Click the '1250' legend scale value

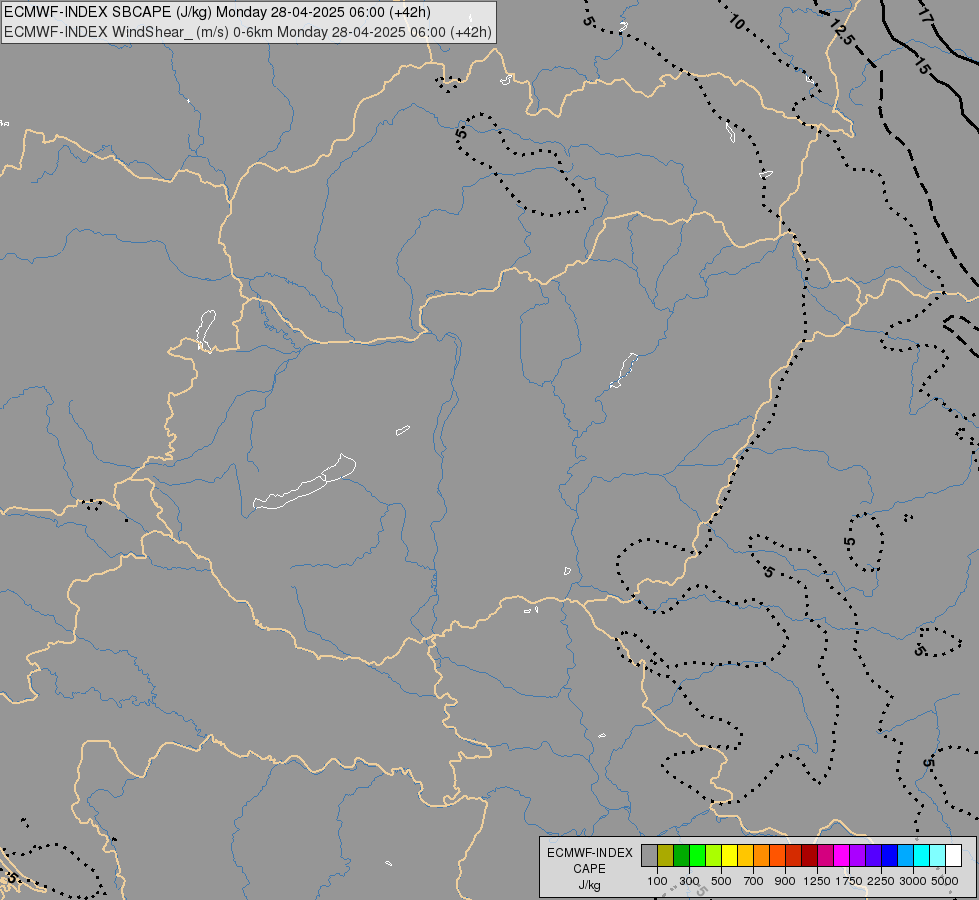tap(817, 881)
